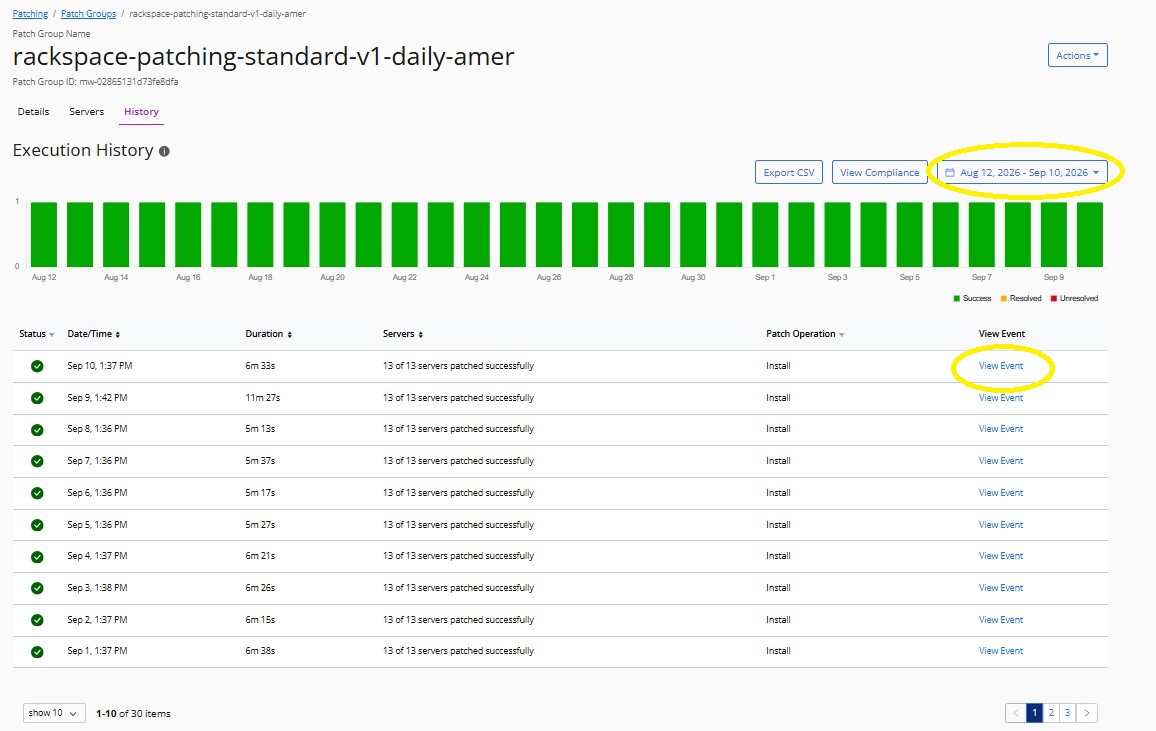Go to page 1 of results
The image size is (1156, 731).
[x=1034, y=713]
